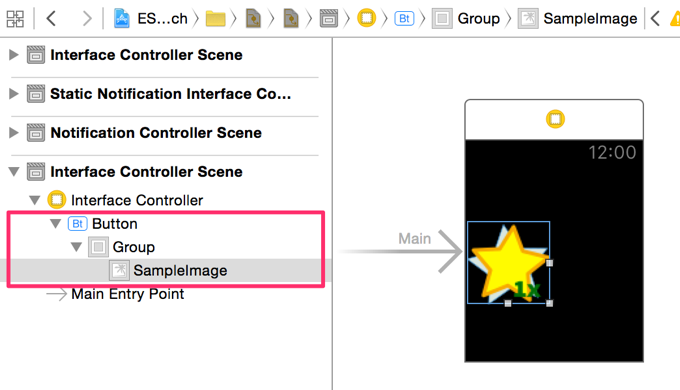Viewport: 680px width, 390px height.
Task: Select Interface Controller in the outline
Action: (x=137, y=200)
